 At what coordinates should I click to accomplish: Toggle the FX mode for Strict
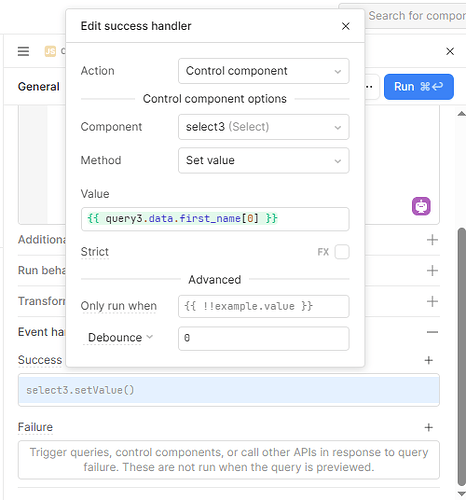click(x=323, y=252)
